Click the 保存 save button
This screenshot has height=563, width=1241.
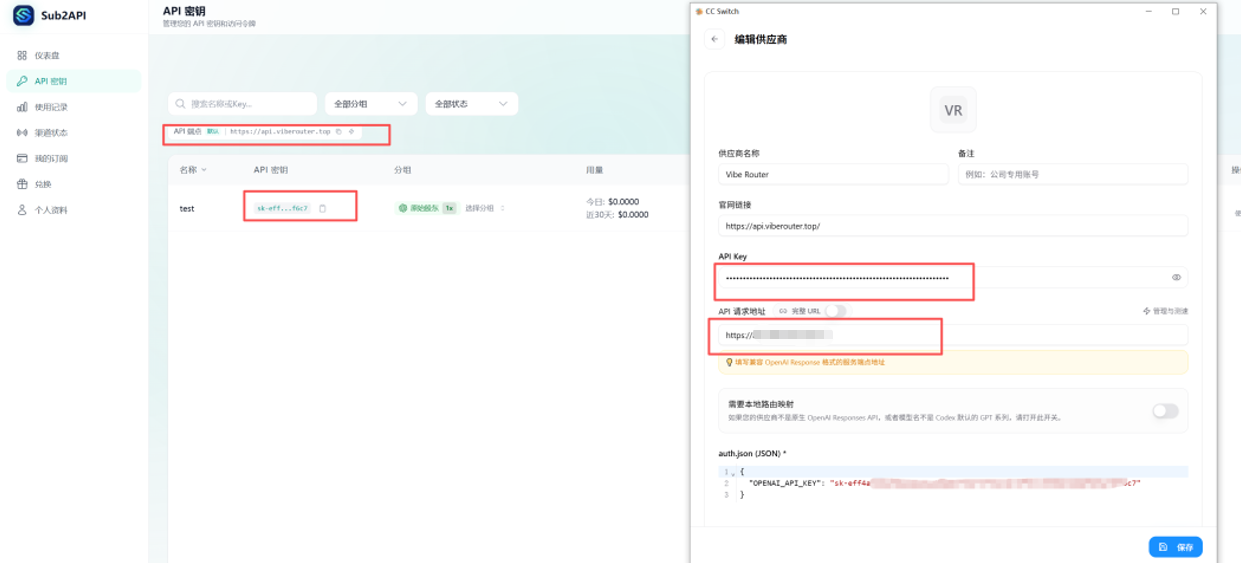1175,547
